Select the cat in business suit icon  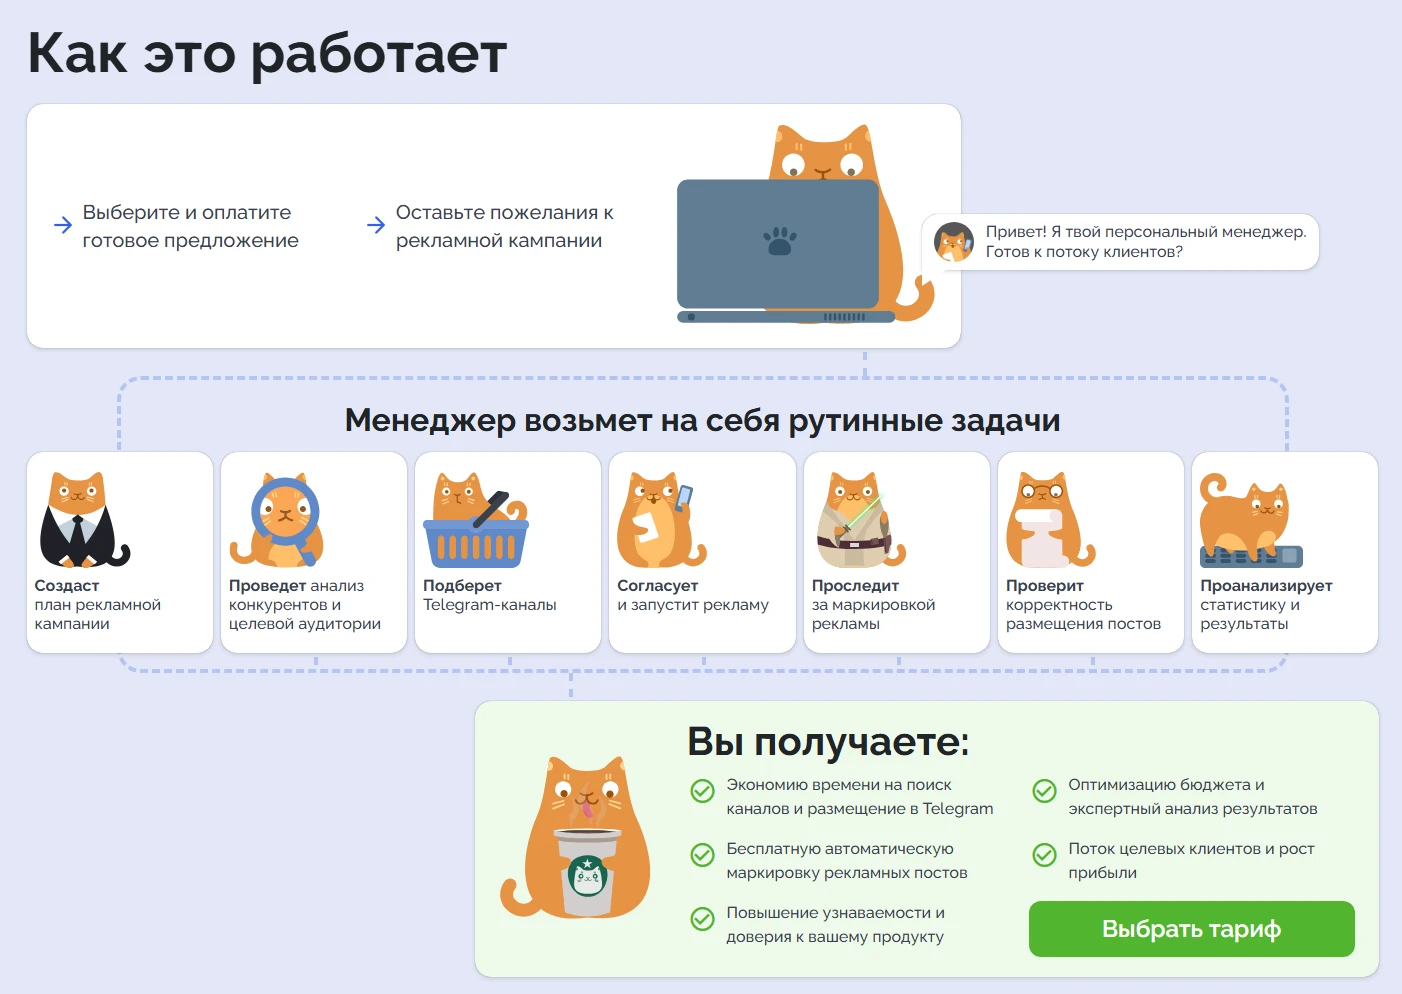[85, 520]
